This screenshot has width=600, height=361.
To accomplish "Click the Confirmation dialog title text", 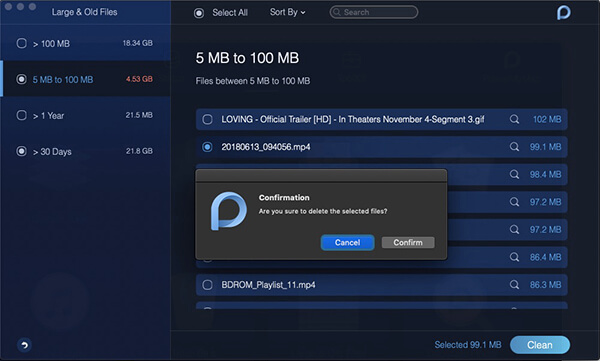I will click(x=284, y=198).
